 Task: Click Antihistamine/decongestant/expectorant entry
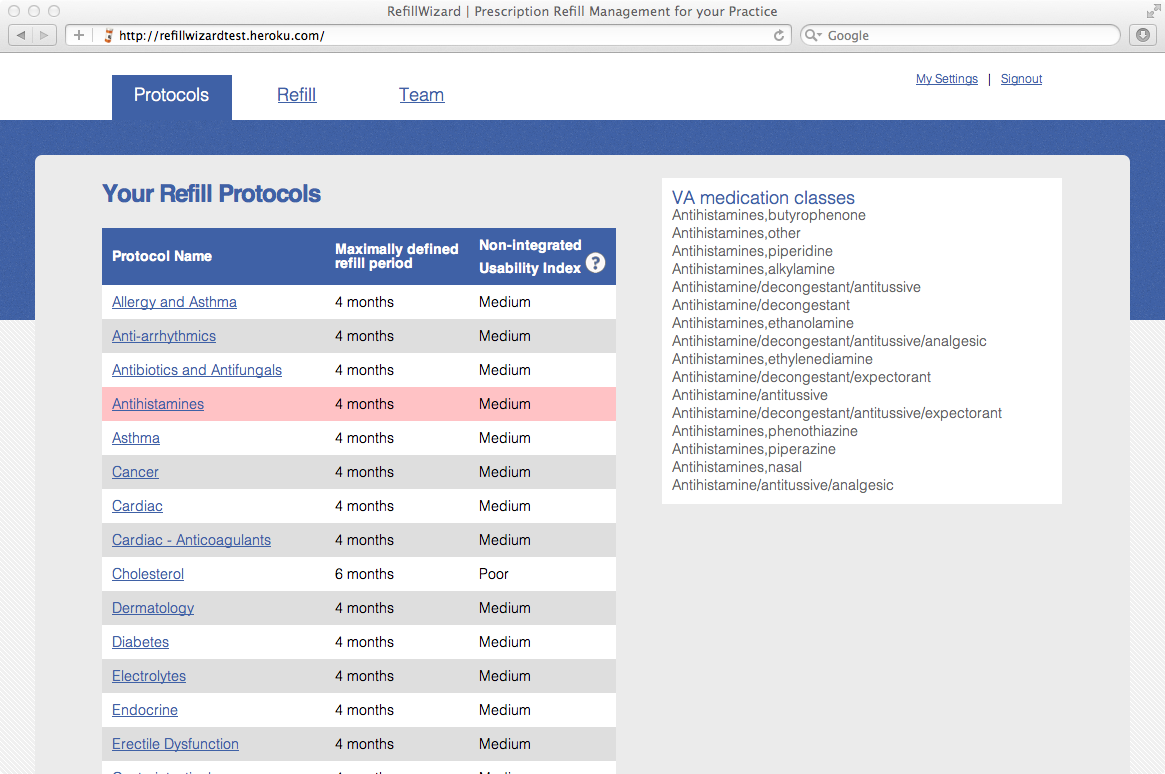[x=802, y=377]
